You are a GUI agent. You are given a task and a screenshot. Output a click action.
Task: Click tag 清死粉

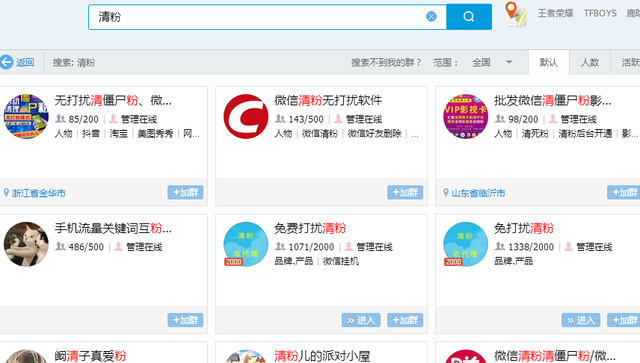click(x=535, y=134)
